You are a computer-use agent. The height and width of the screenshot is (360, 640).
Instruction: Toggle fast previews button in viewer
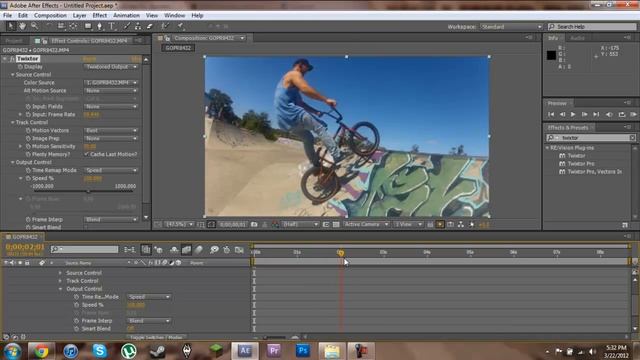[440, 224]
